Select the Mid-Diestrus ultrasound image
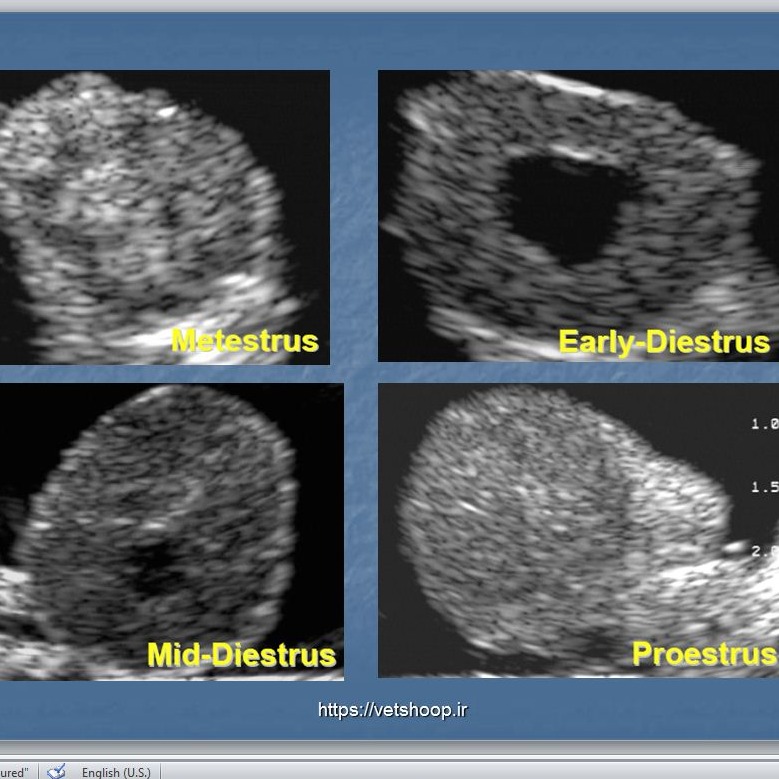 point(171,531)
